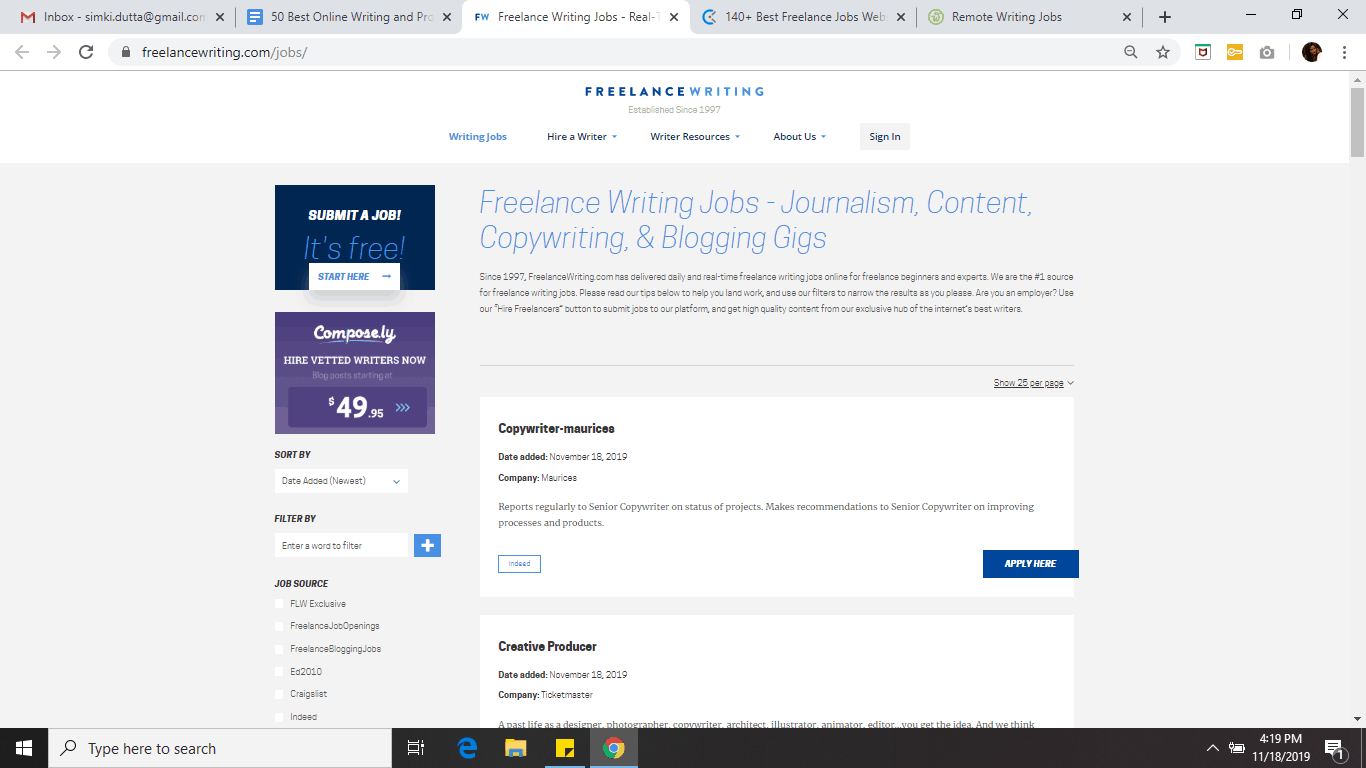Open the Writing Jobs nav item
Image resolution: width=1366 pixels, height=768 pixels.
point(477,137)
